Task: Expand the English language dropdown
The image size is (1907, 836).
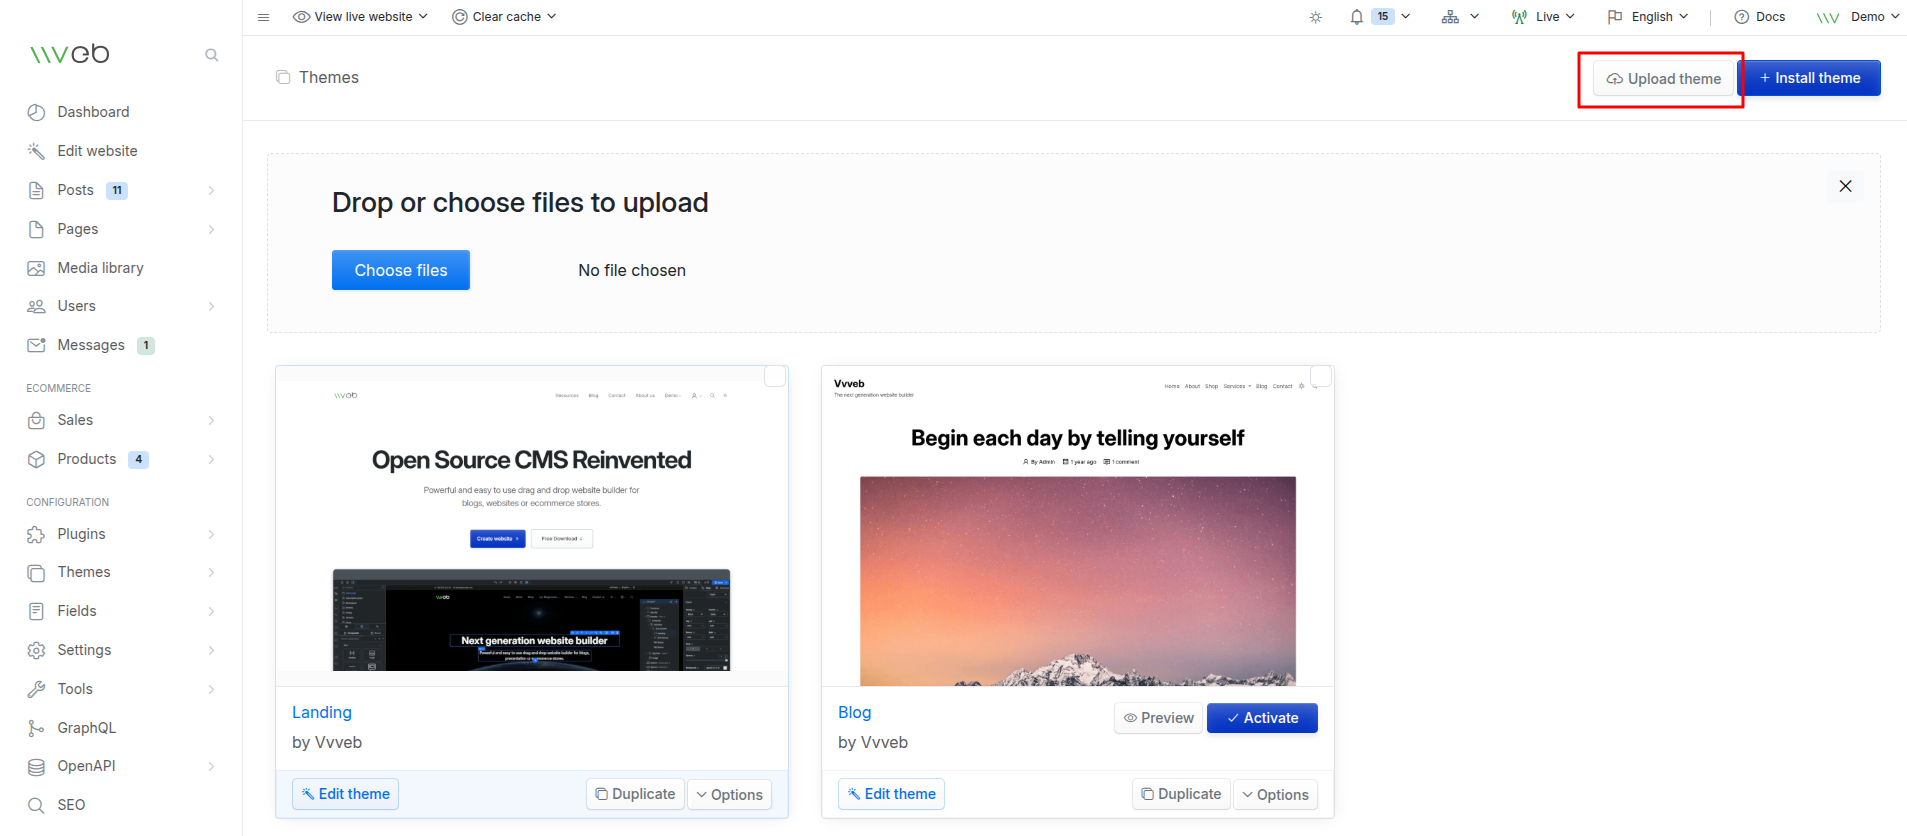Action: tap(1648, 17)
